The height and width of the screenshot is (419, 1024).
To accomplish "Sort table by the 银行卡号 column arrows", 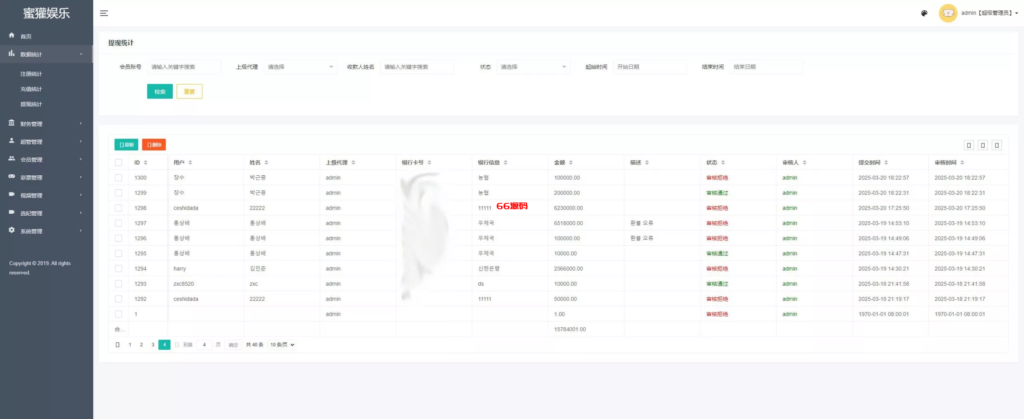I will (429, 163).
